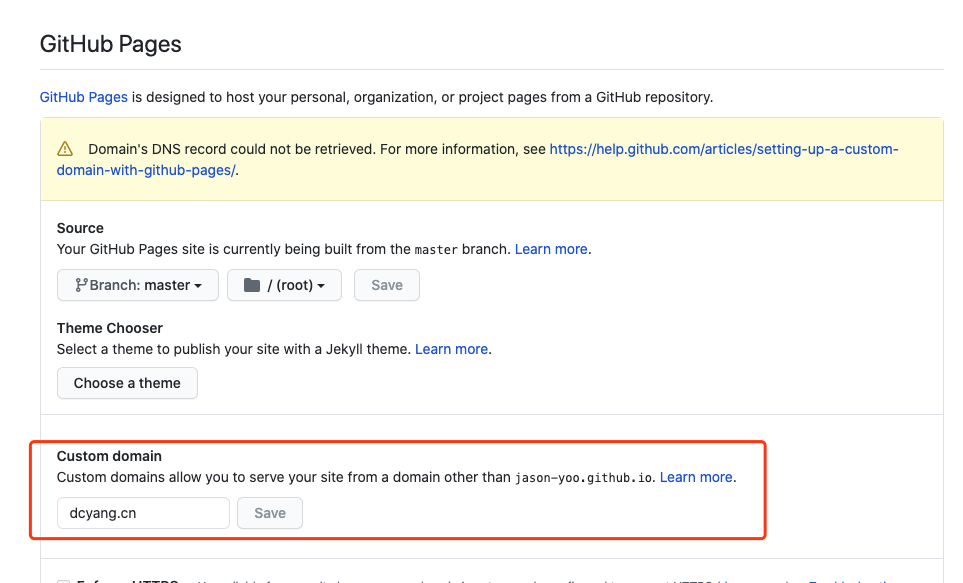963x583 pixels.
Task: Click the caret arrow next to master
Action: coord(198,286)
